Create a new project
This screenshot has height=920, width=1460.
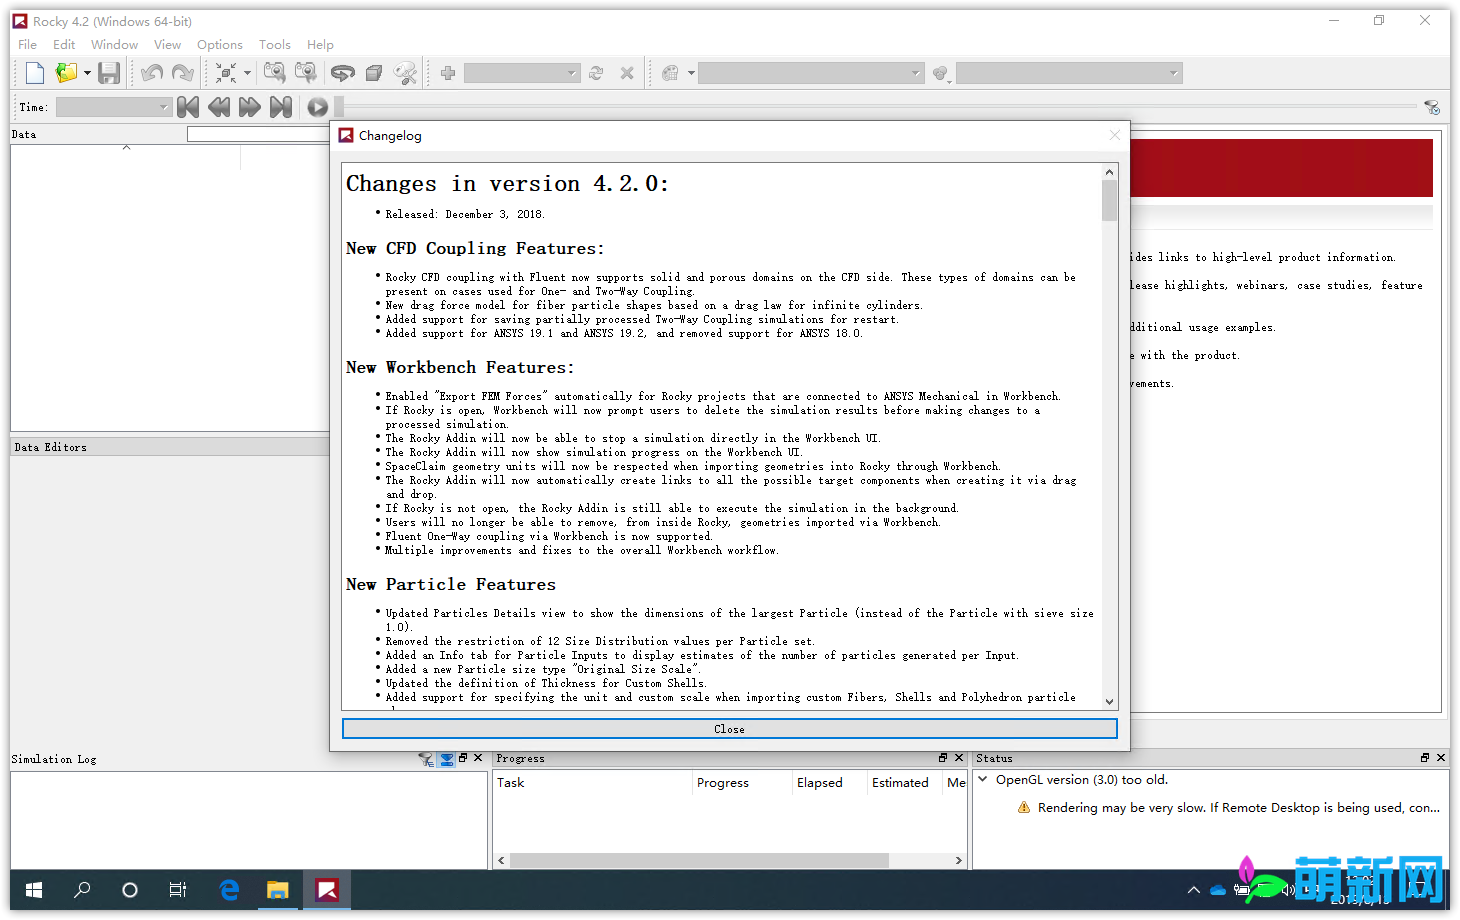[33, 72]
